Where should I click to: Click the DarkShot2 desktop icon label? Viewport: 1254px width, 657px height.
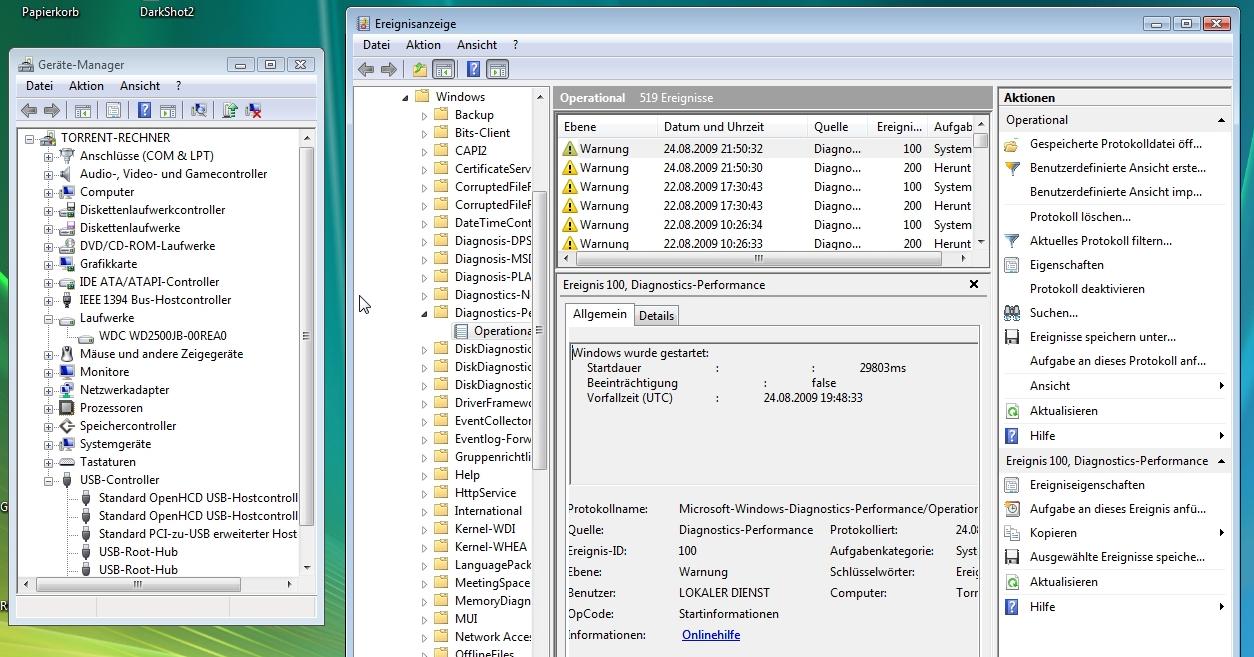pyautogui.click(x=167, y=12)
